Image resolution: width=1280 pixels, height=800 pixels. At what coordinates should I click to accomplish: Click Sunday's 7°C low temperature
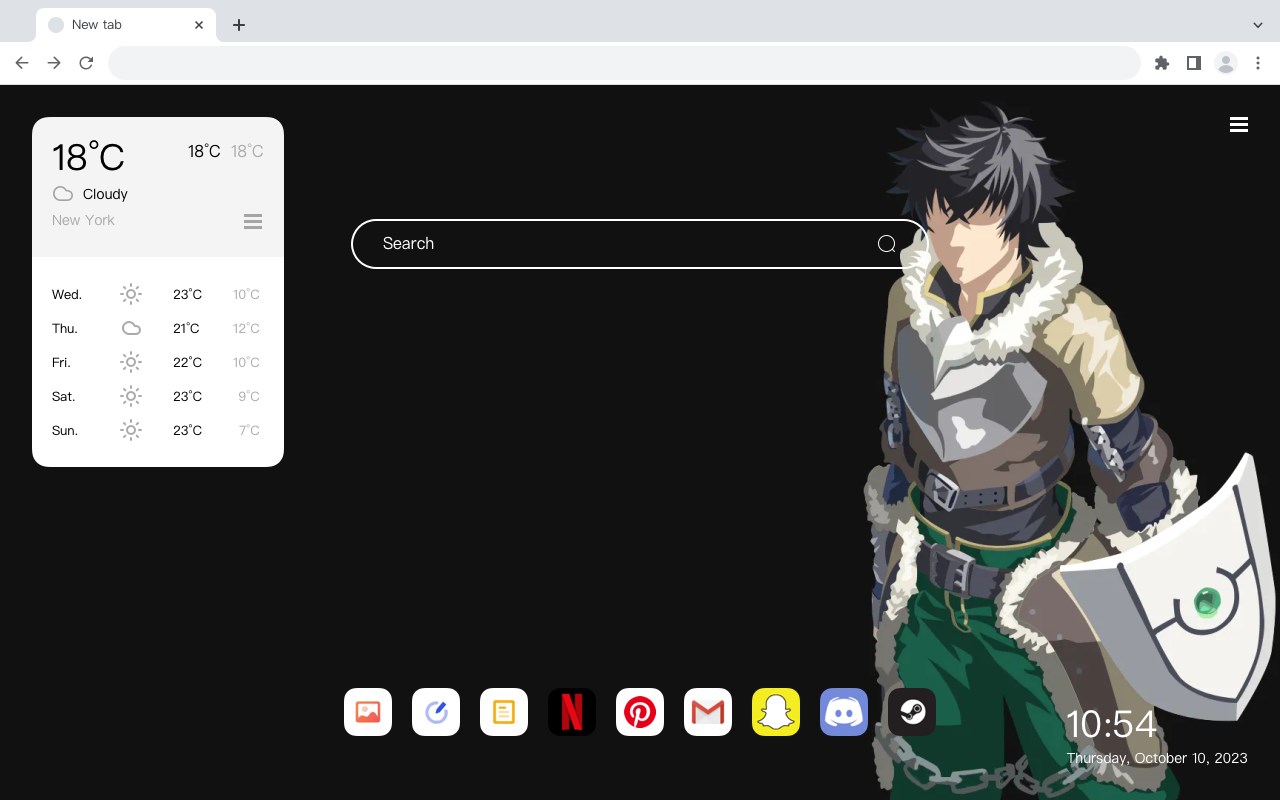249,430
